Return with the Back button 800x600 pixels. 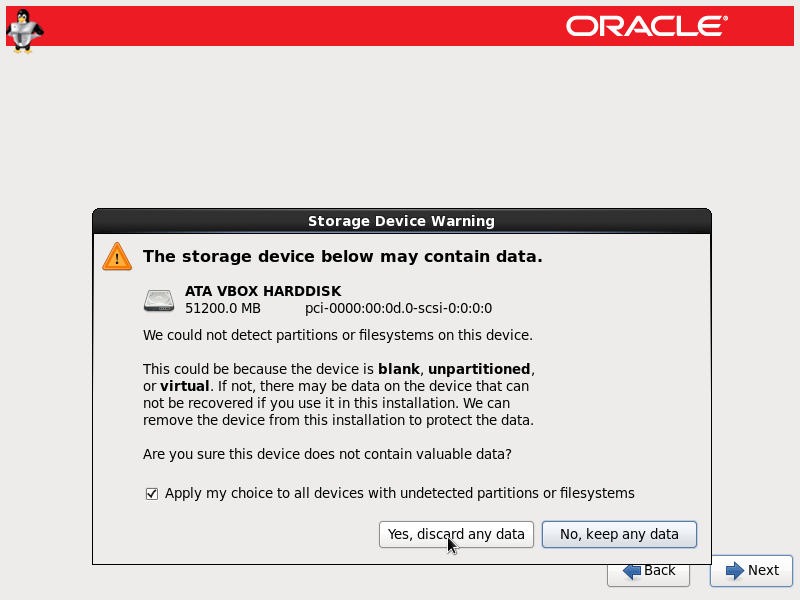(648, 575)
